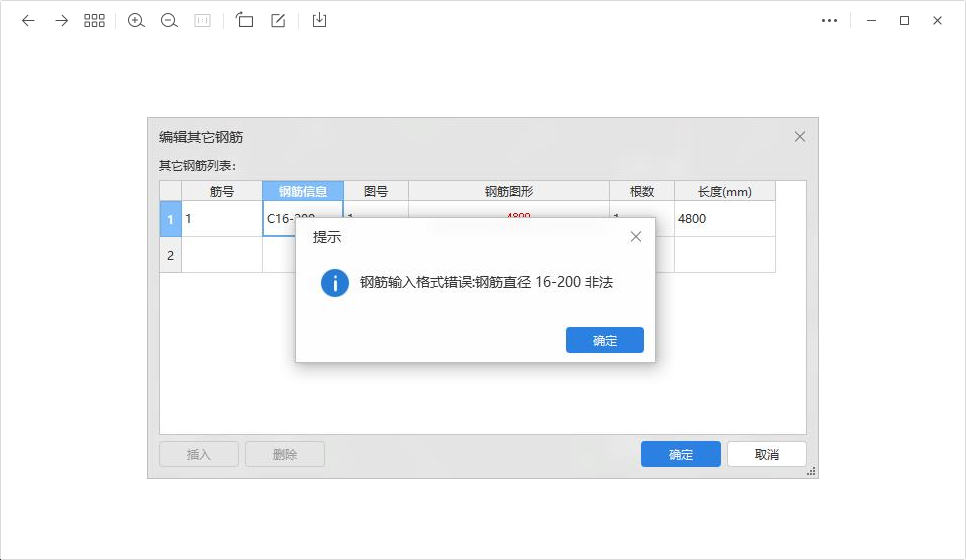
Task: Click the 插入 button
Action: point(199,454)
